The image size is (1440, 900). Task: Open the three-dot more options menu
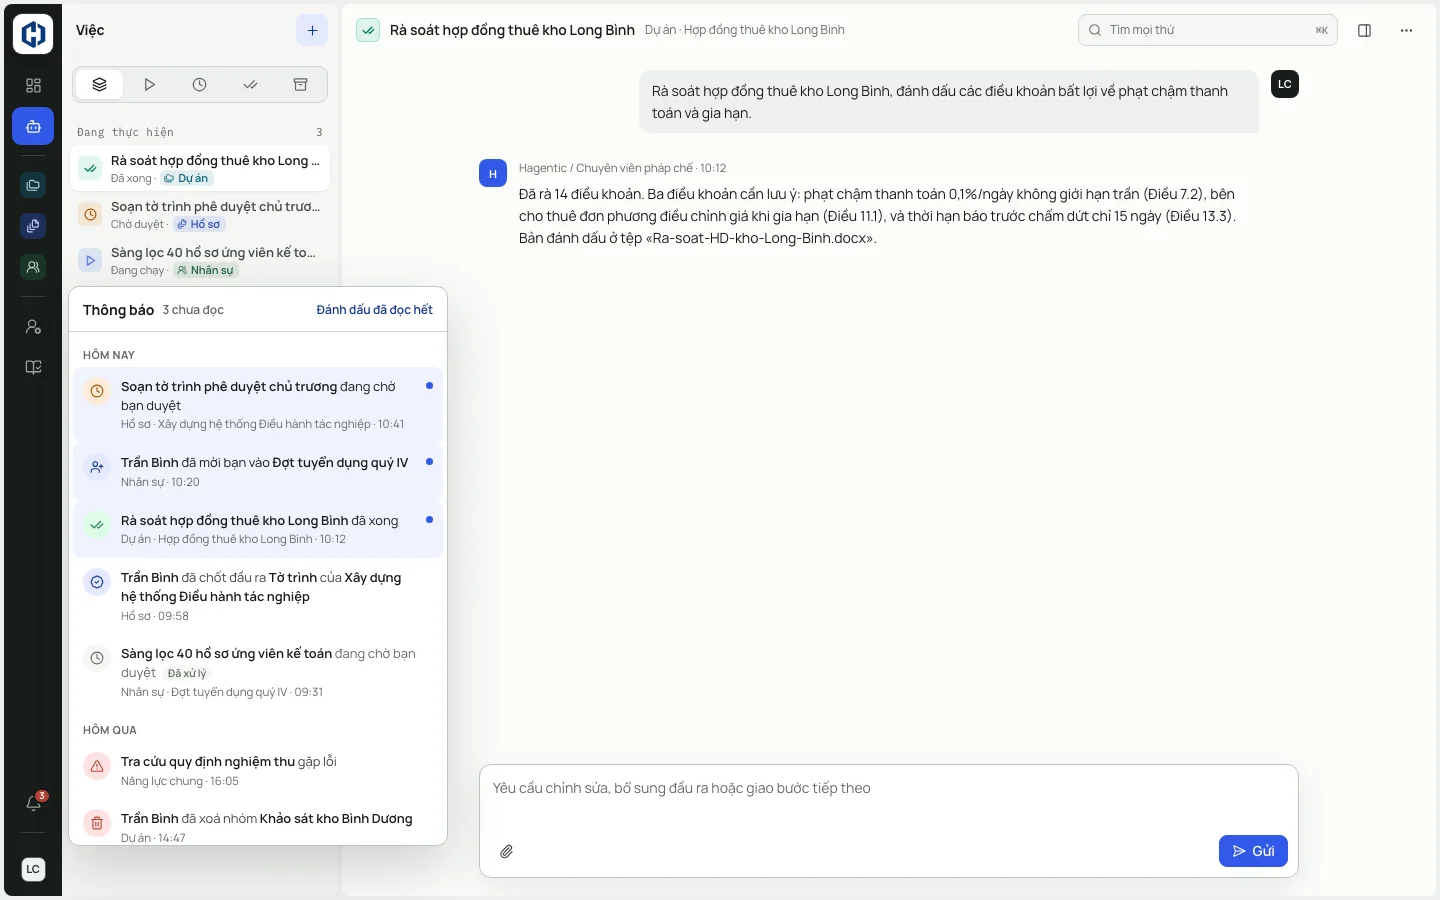(1406, 31)
